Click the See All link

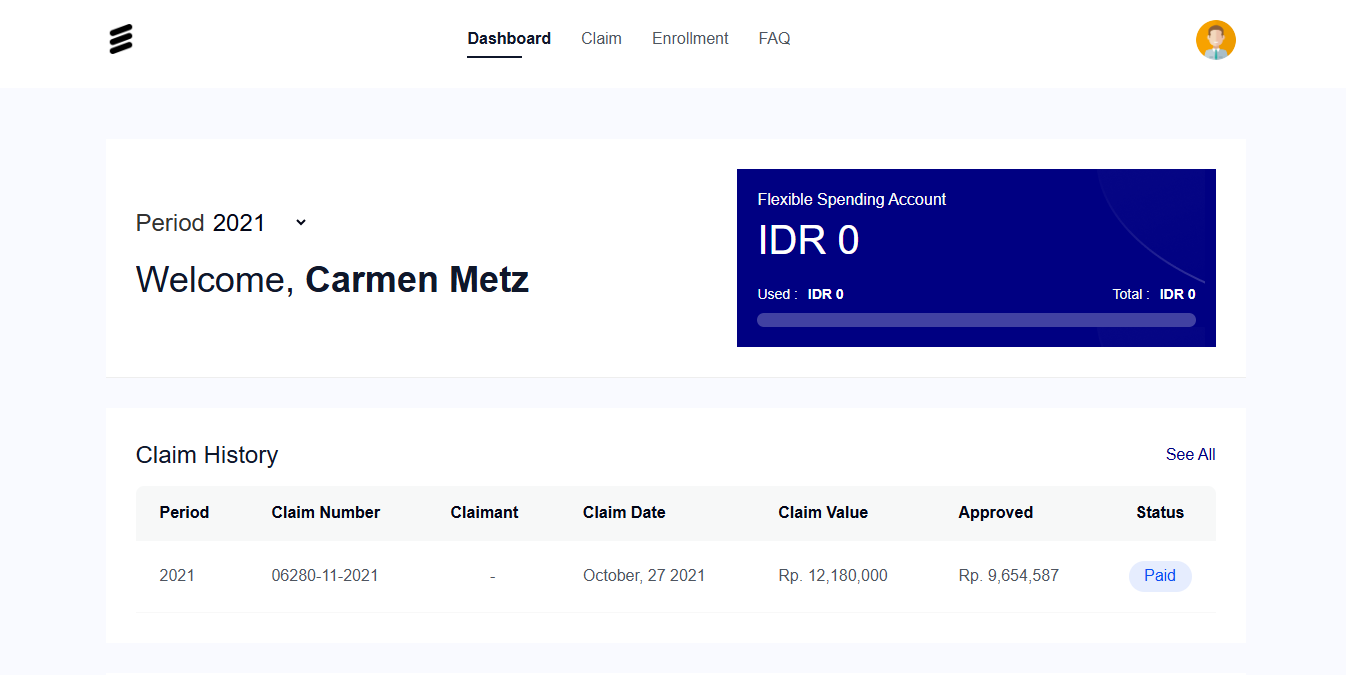click(x=1190, y=454)
